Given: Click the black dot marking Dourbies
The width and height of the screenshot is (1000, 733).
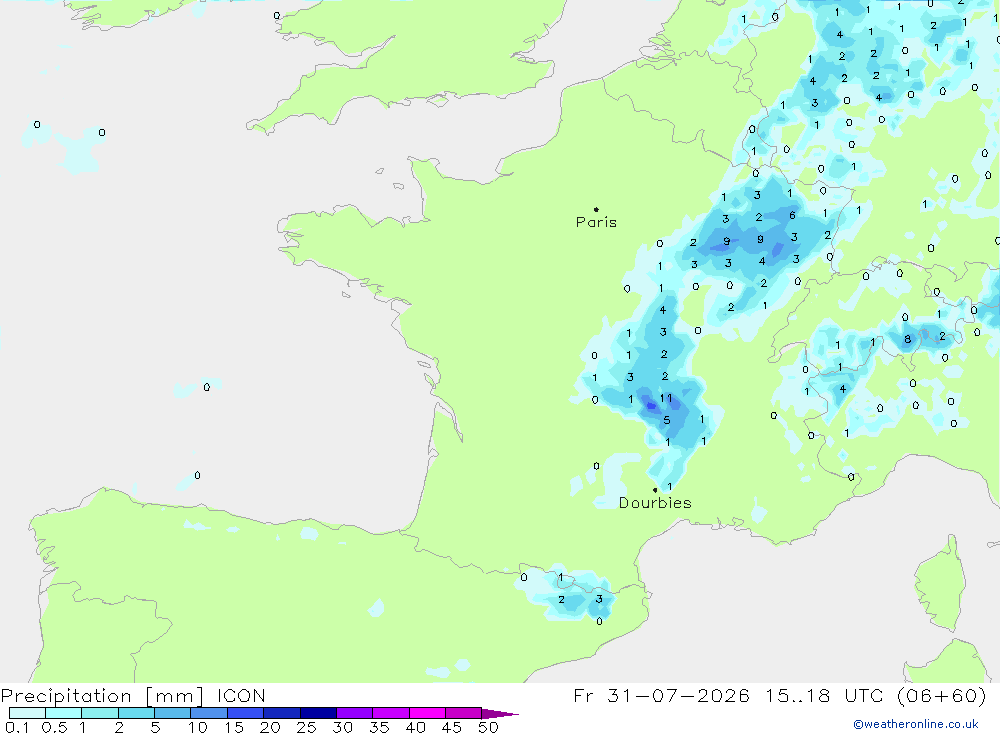Looking at the screenshot, I should [x=655, y=490].
